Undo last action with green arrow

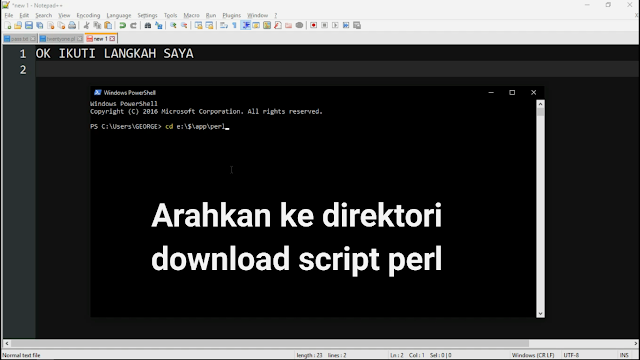point(122,25)
